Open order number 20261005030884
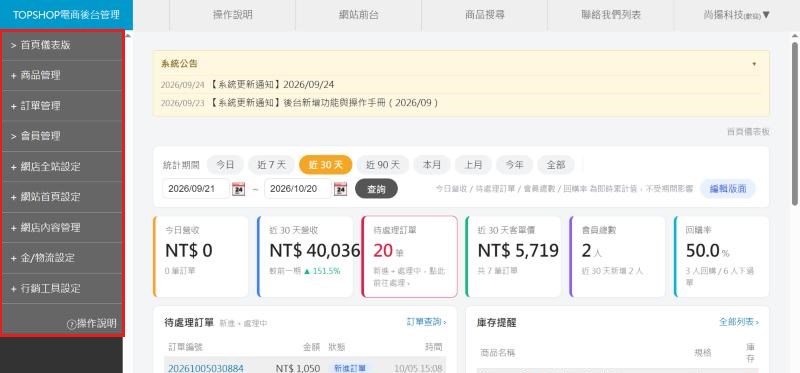Screen dimensions: 800x373 point(206,368)
